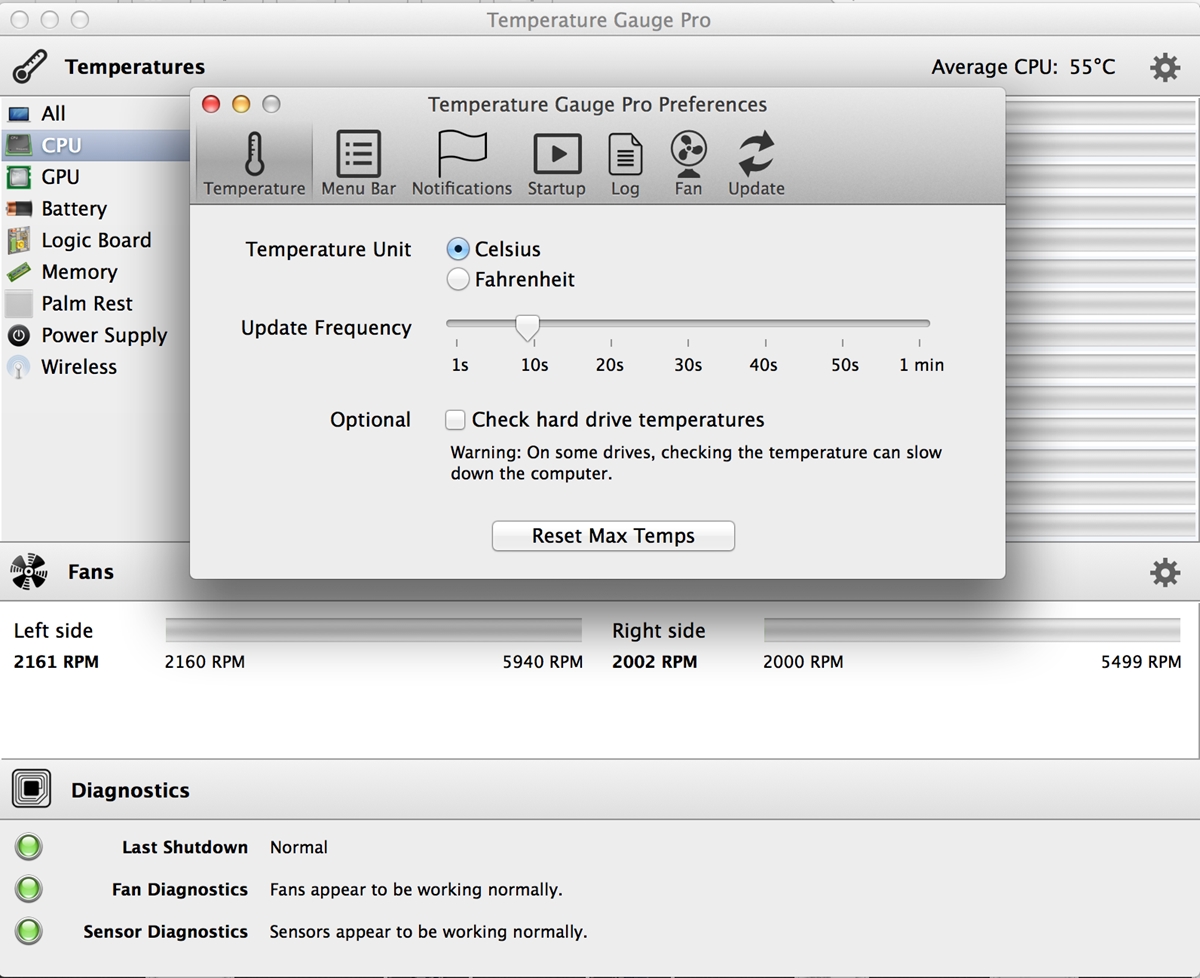
Task: Open the Update preferences tab
Action: click(x=756, y=163)
